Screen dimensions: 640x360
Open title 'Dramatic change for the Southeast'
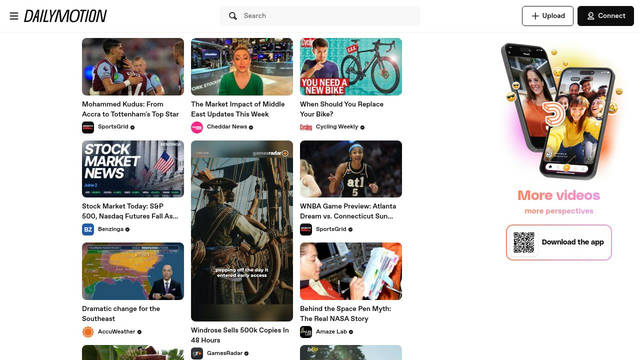point(121,313)
